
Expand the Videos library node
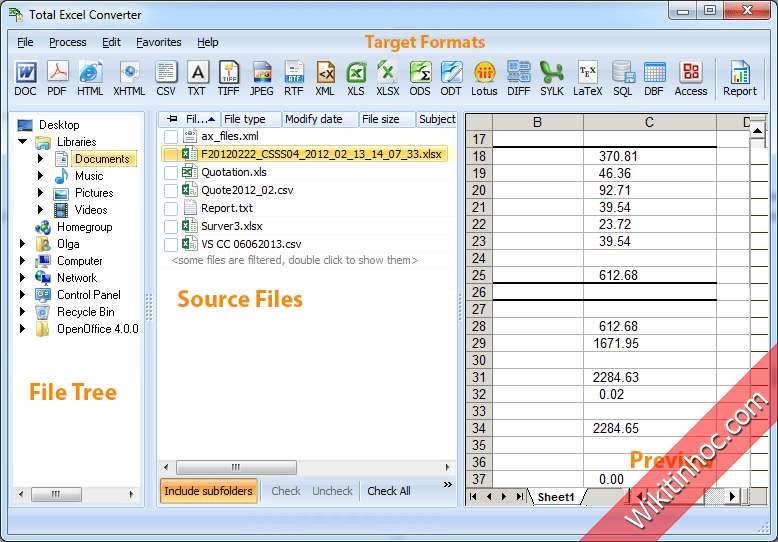tap(41, 209)
